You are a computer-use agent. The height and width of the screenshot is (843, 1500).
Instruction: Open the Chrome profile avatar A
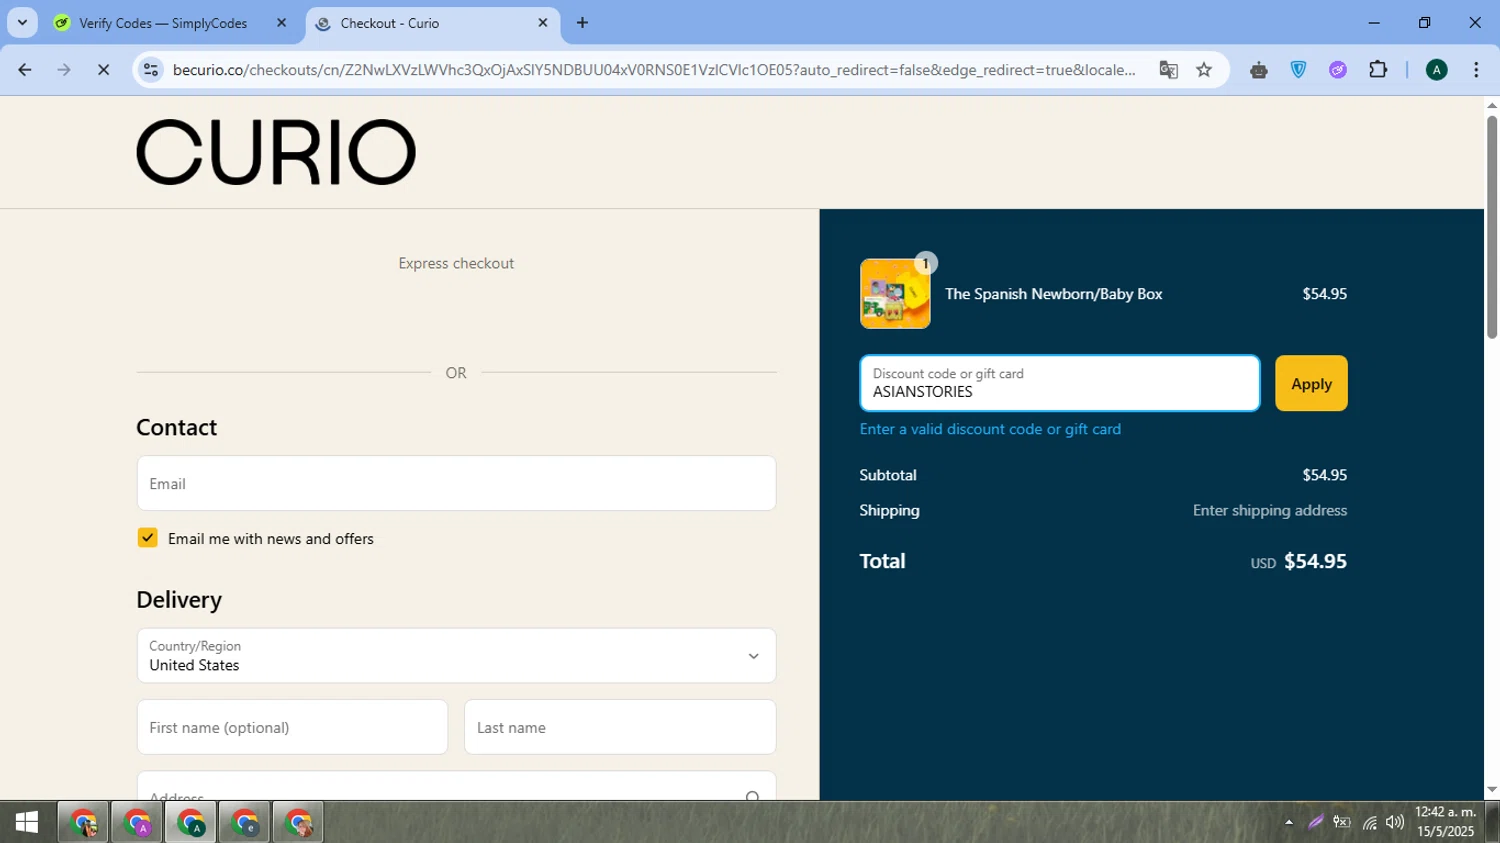1436,70
